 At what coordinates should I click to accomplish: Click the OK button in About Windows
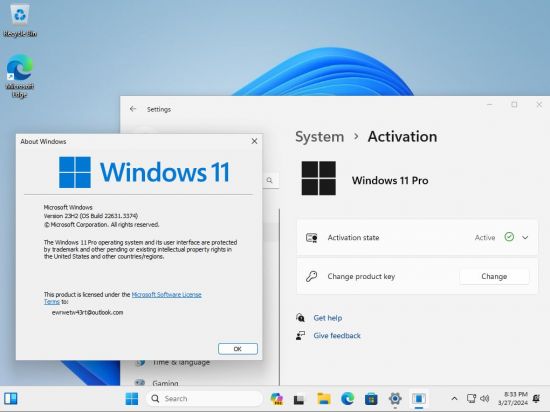pyautogui.click(x=238, y=349)
